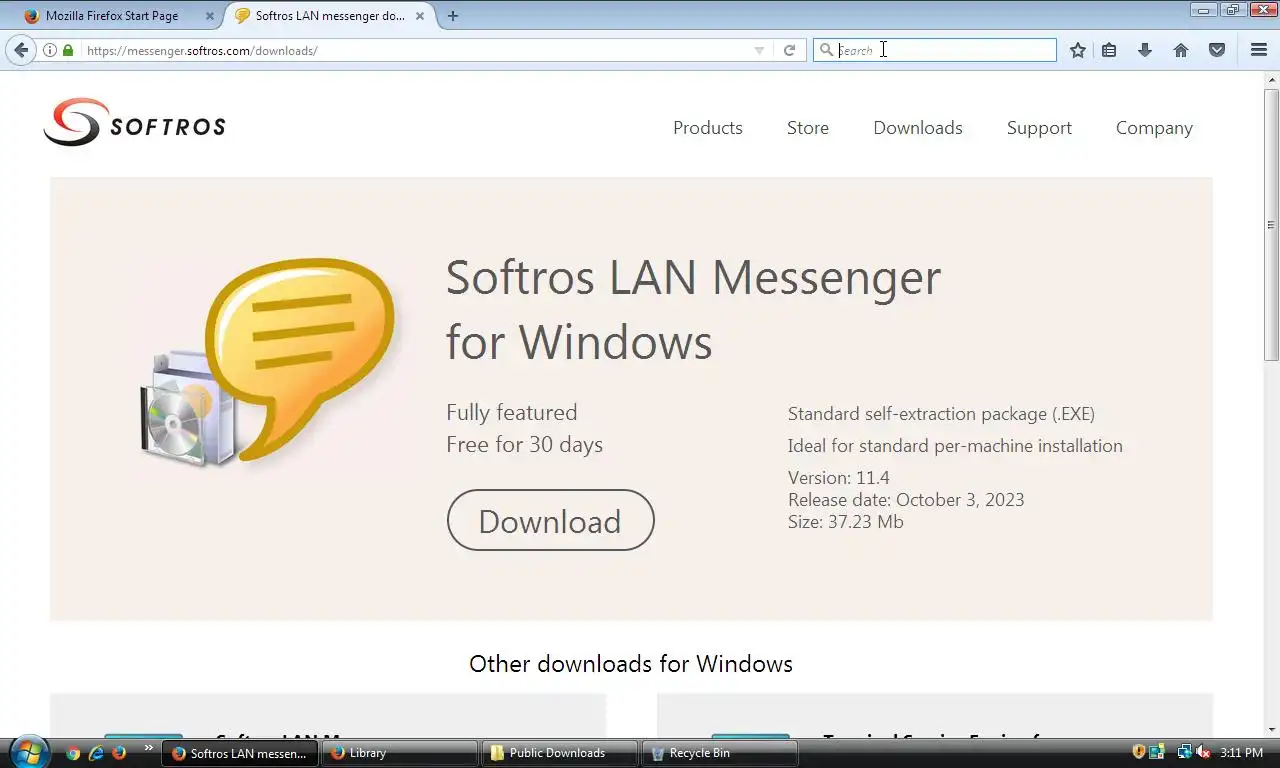The image size is (1280, 768).
Task: Open the downloads arrow icon in the toolbar
Action: click(x=1145, y=50)
